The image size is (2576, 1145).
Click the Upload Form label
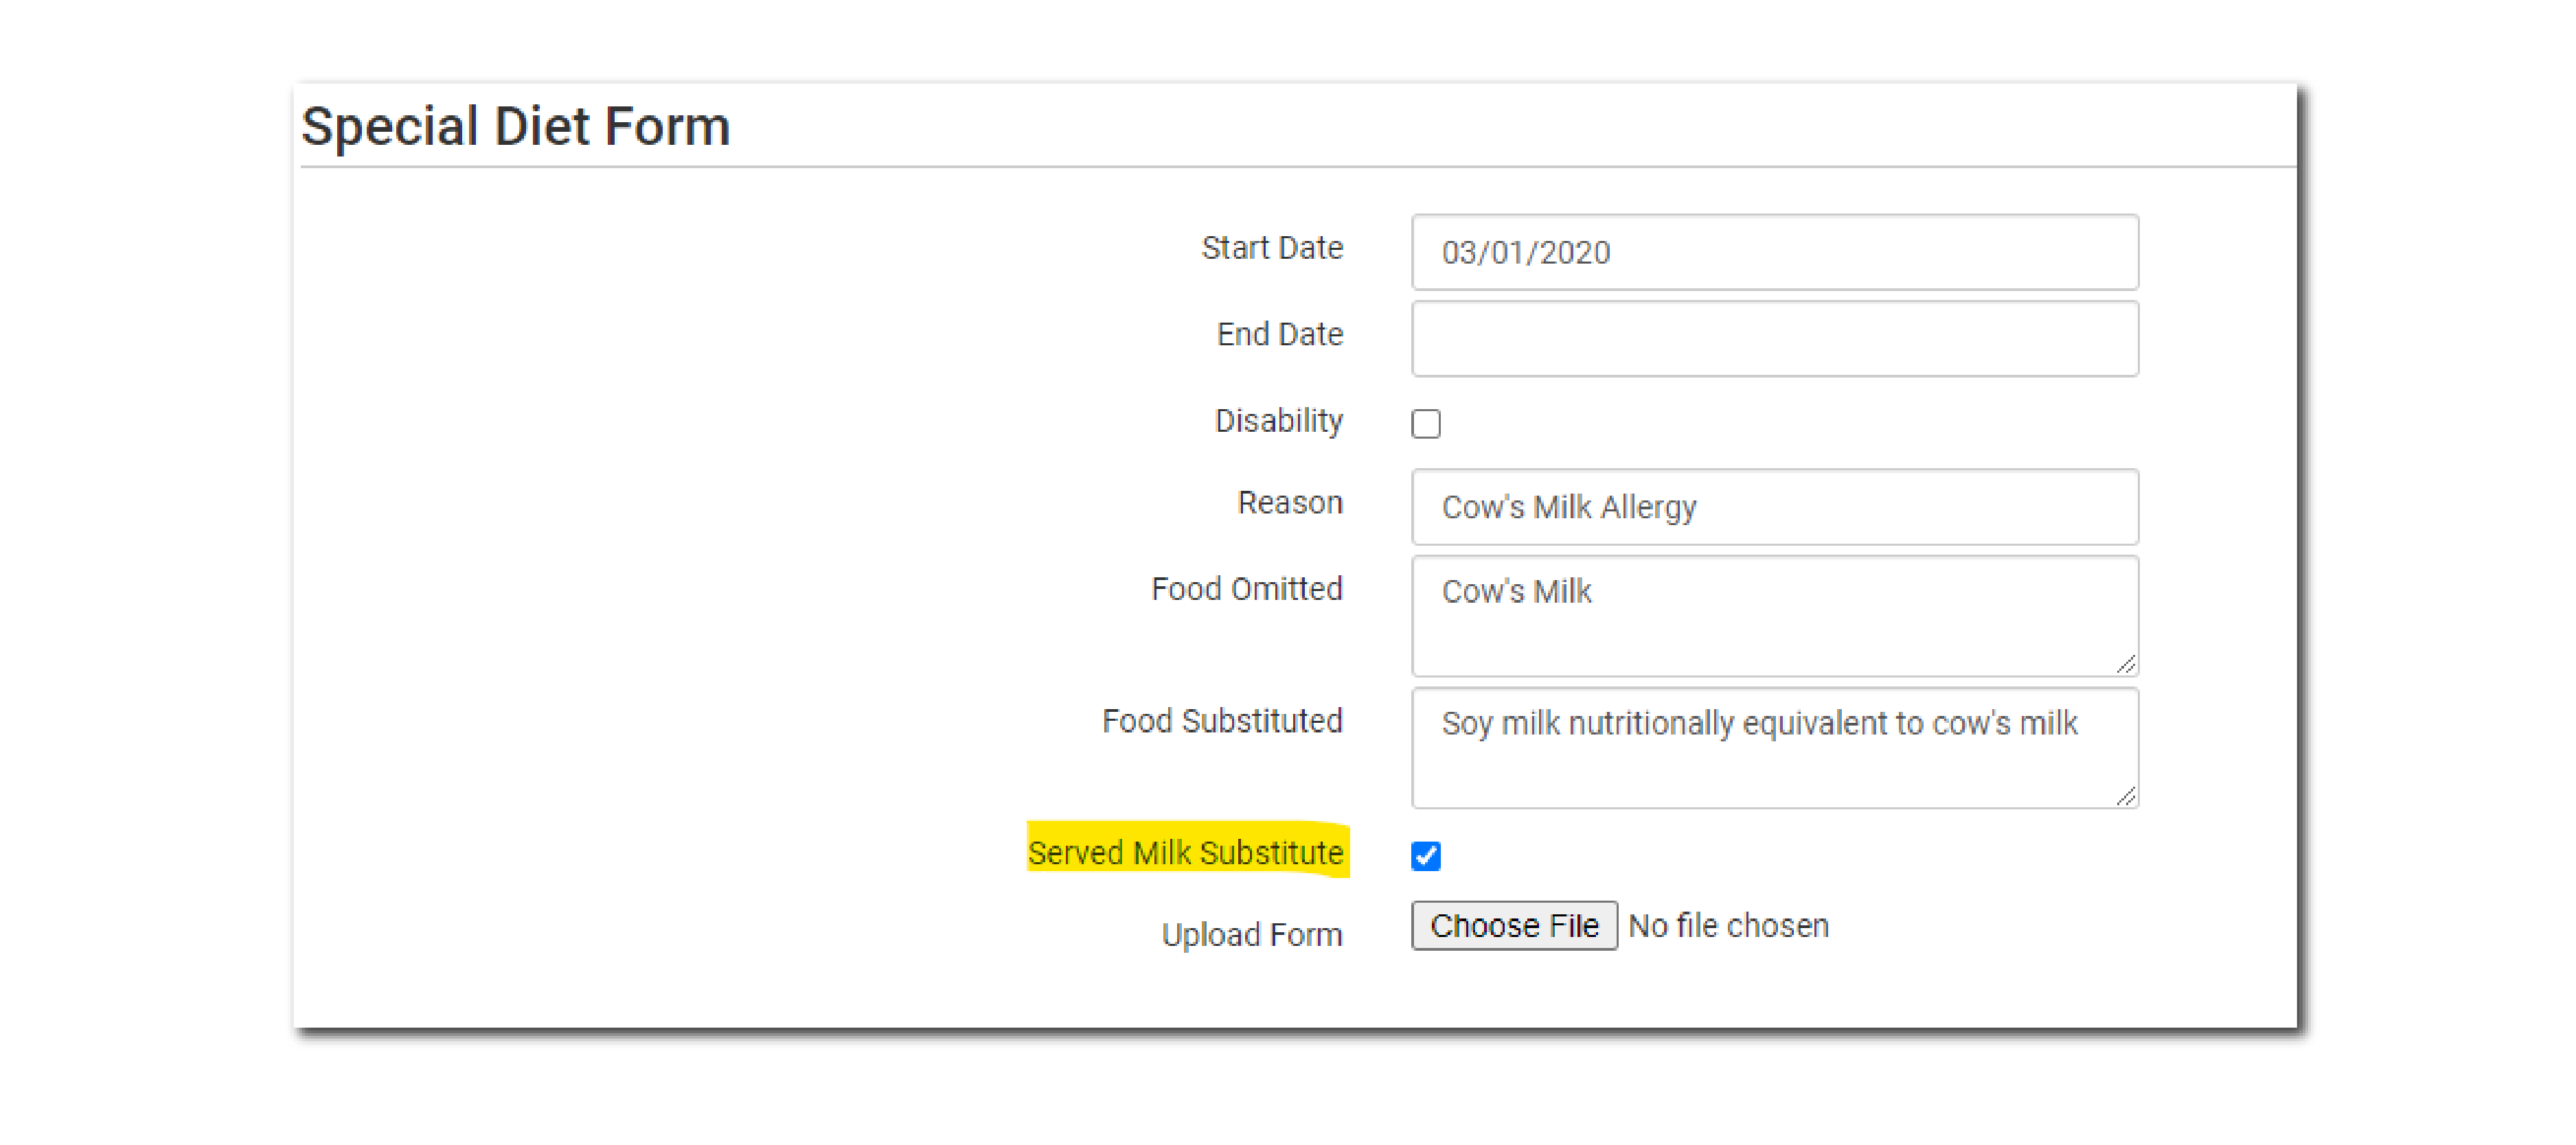1251,935
